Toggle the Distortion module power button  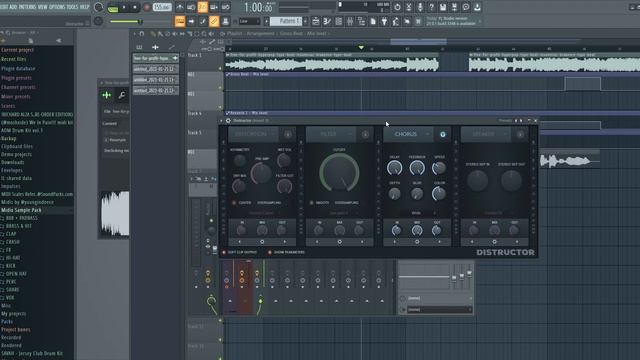point(287,134)
